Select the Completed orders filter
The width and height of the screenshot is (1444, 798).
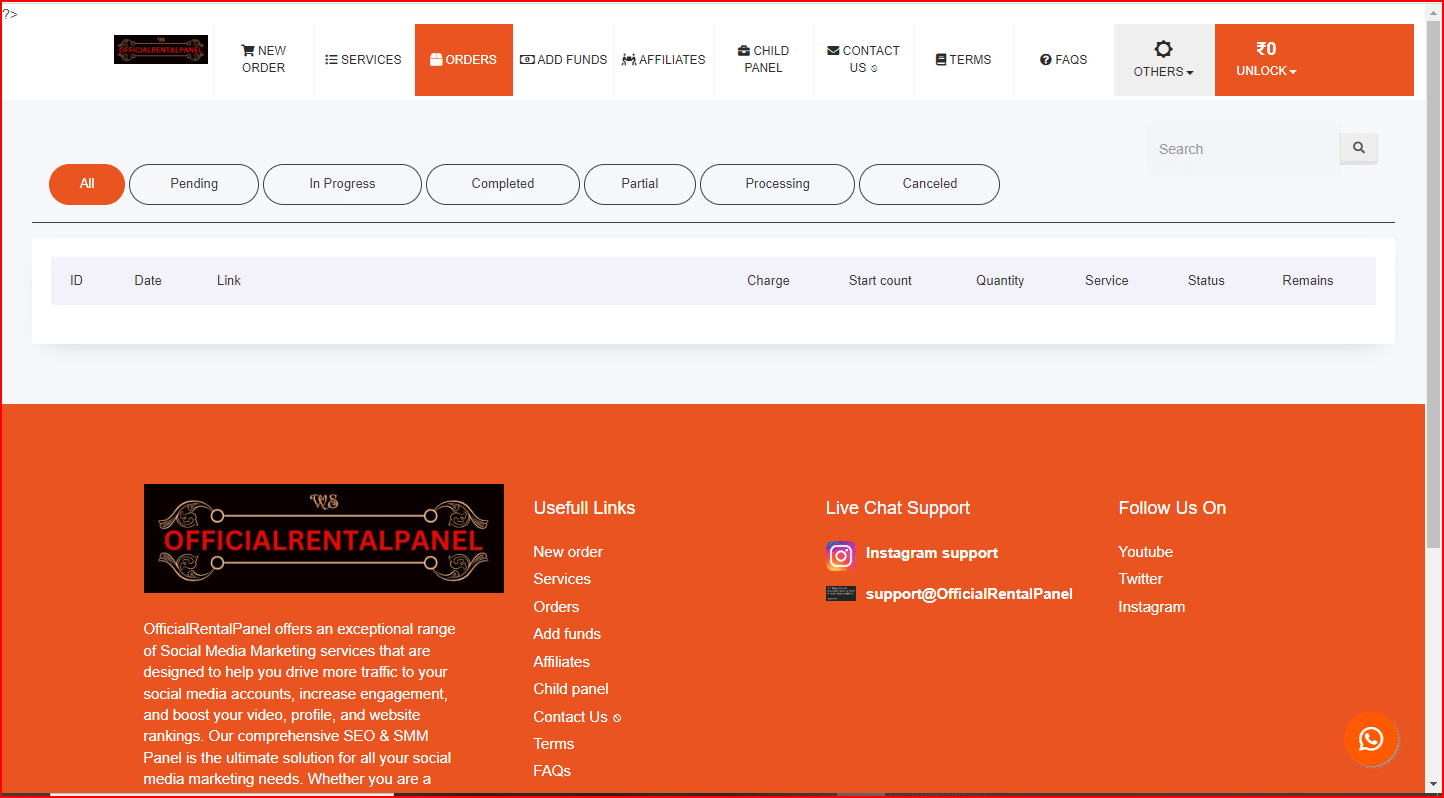click(x=502, y=184)
